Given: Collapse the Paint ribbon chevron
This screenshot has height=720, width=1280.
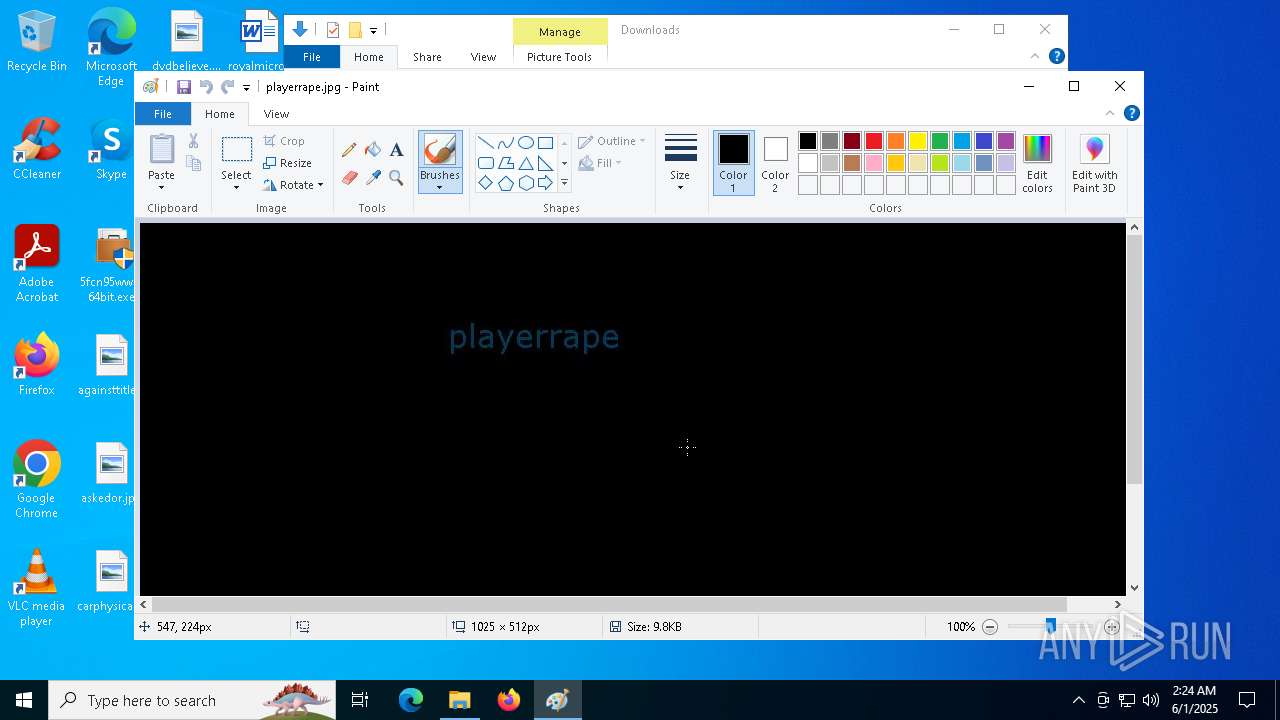Looking at the screenshot, I should pos(1109,113).
